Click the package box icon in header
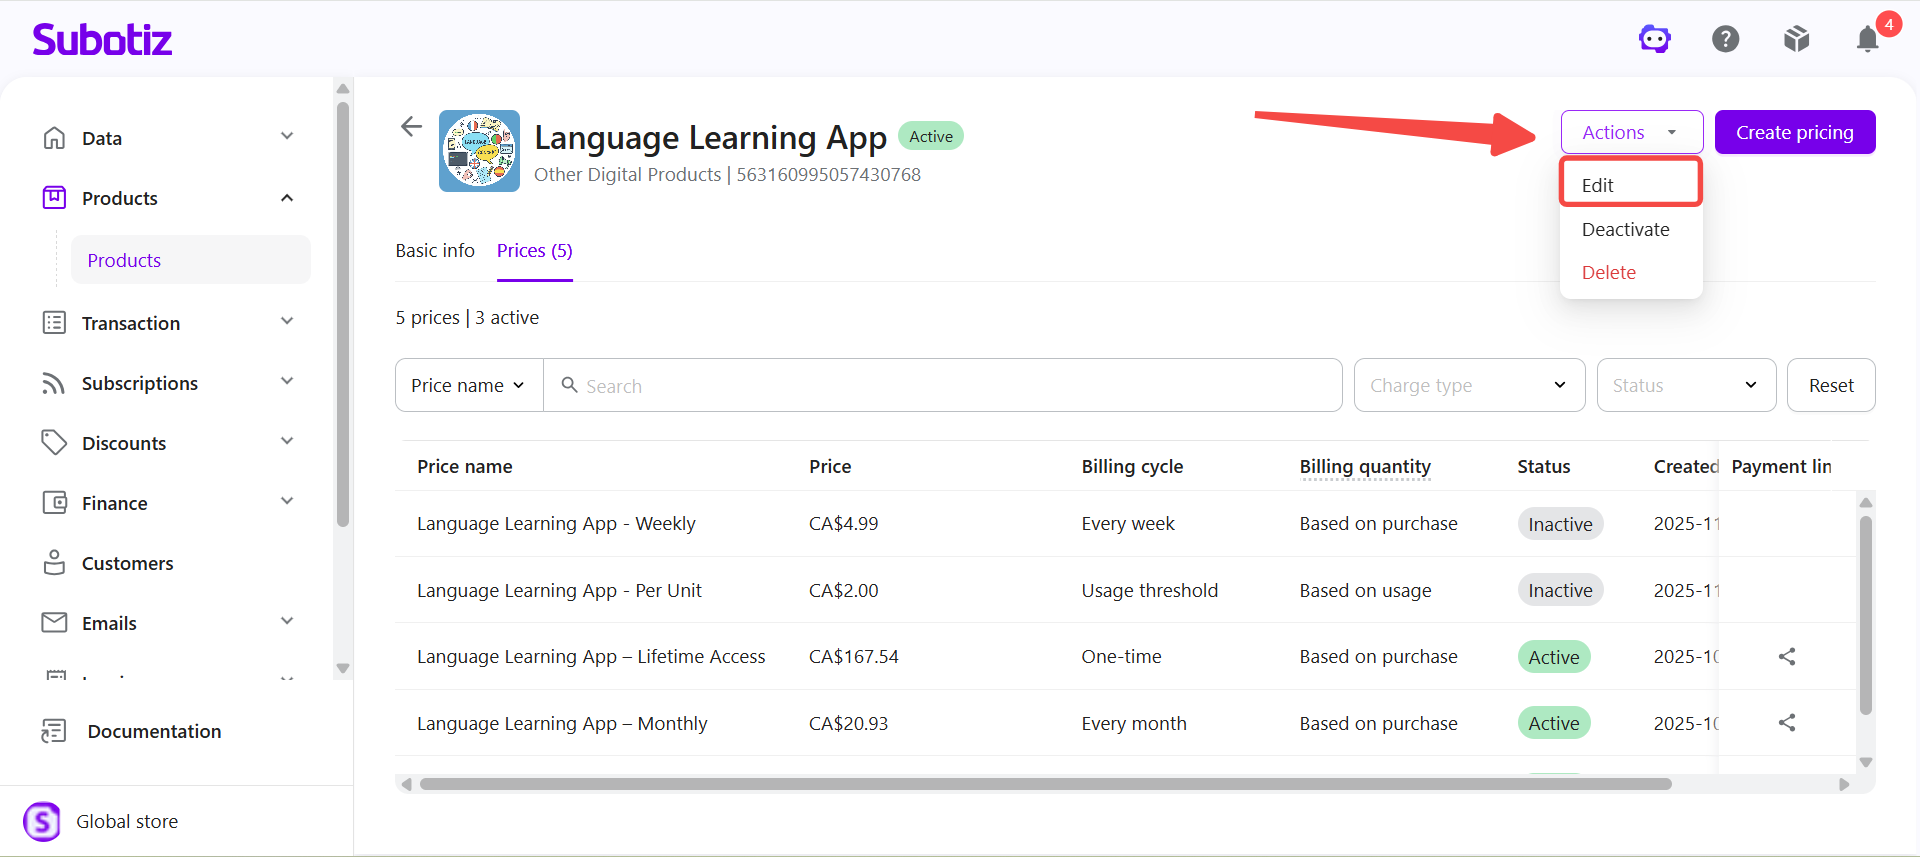Screen dimensions: 1920x857 (1797, 39)
